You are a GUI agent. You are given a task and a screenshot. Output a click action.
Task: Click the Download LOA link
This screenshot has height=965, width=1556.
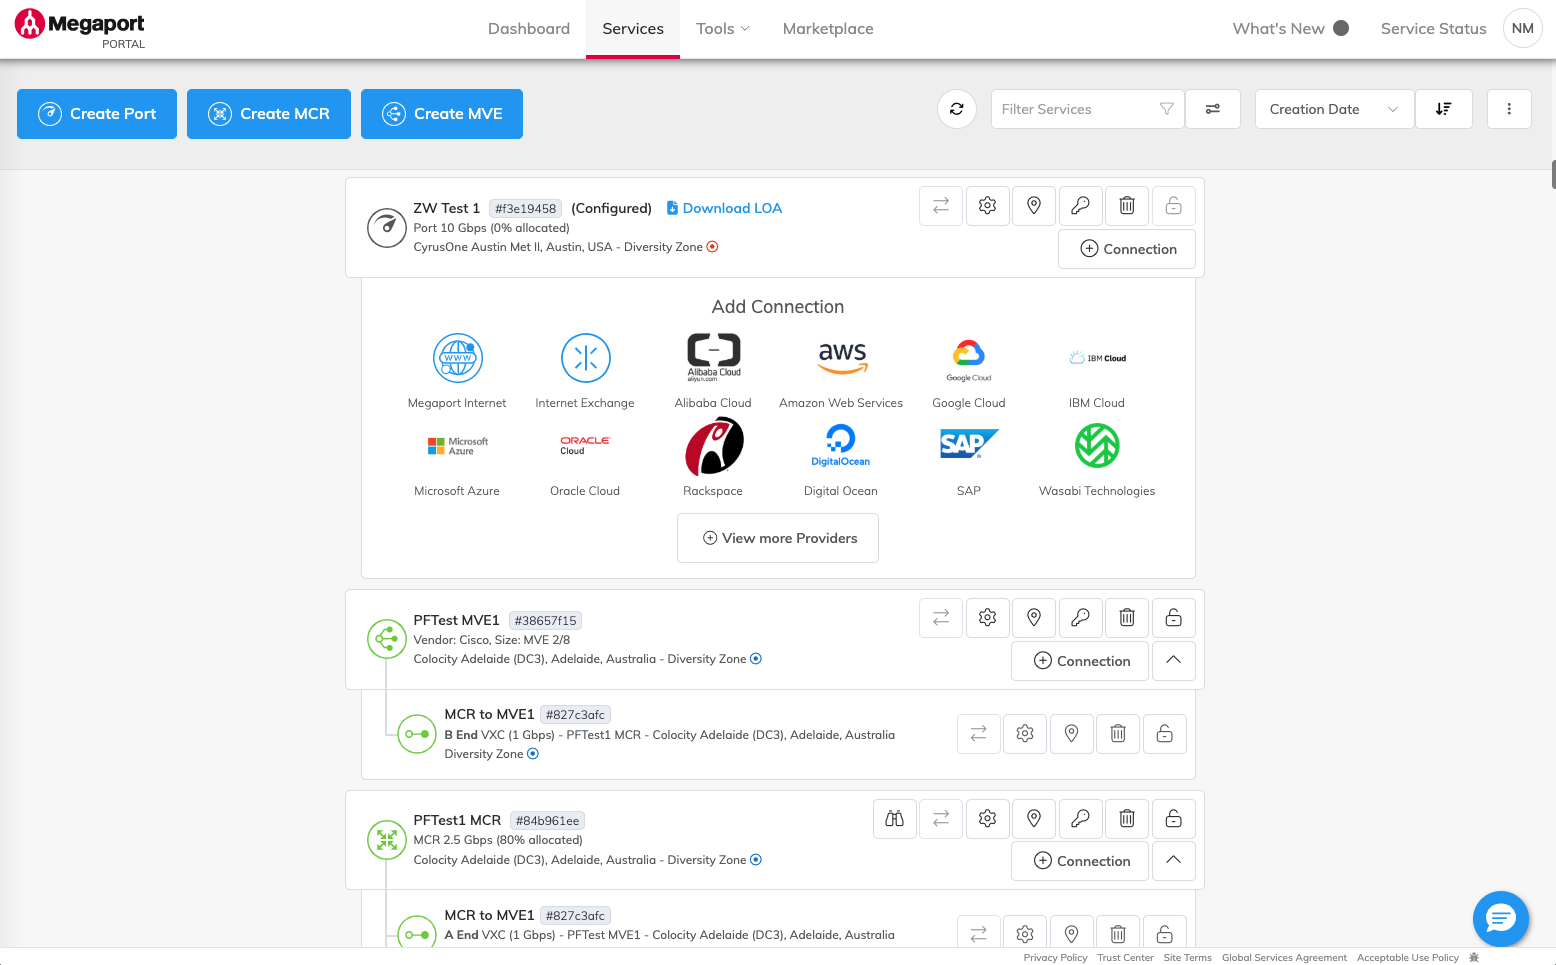(x=724, y=208)
